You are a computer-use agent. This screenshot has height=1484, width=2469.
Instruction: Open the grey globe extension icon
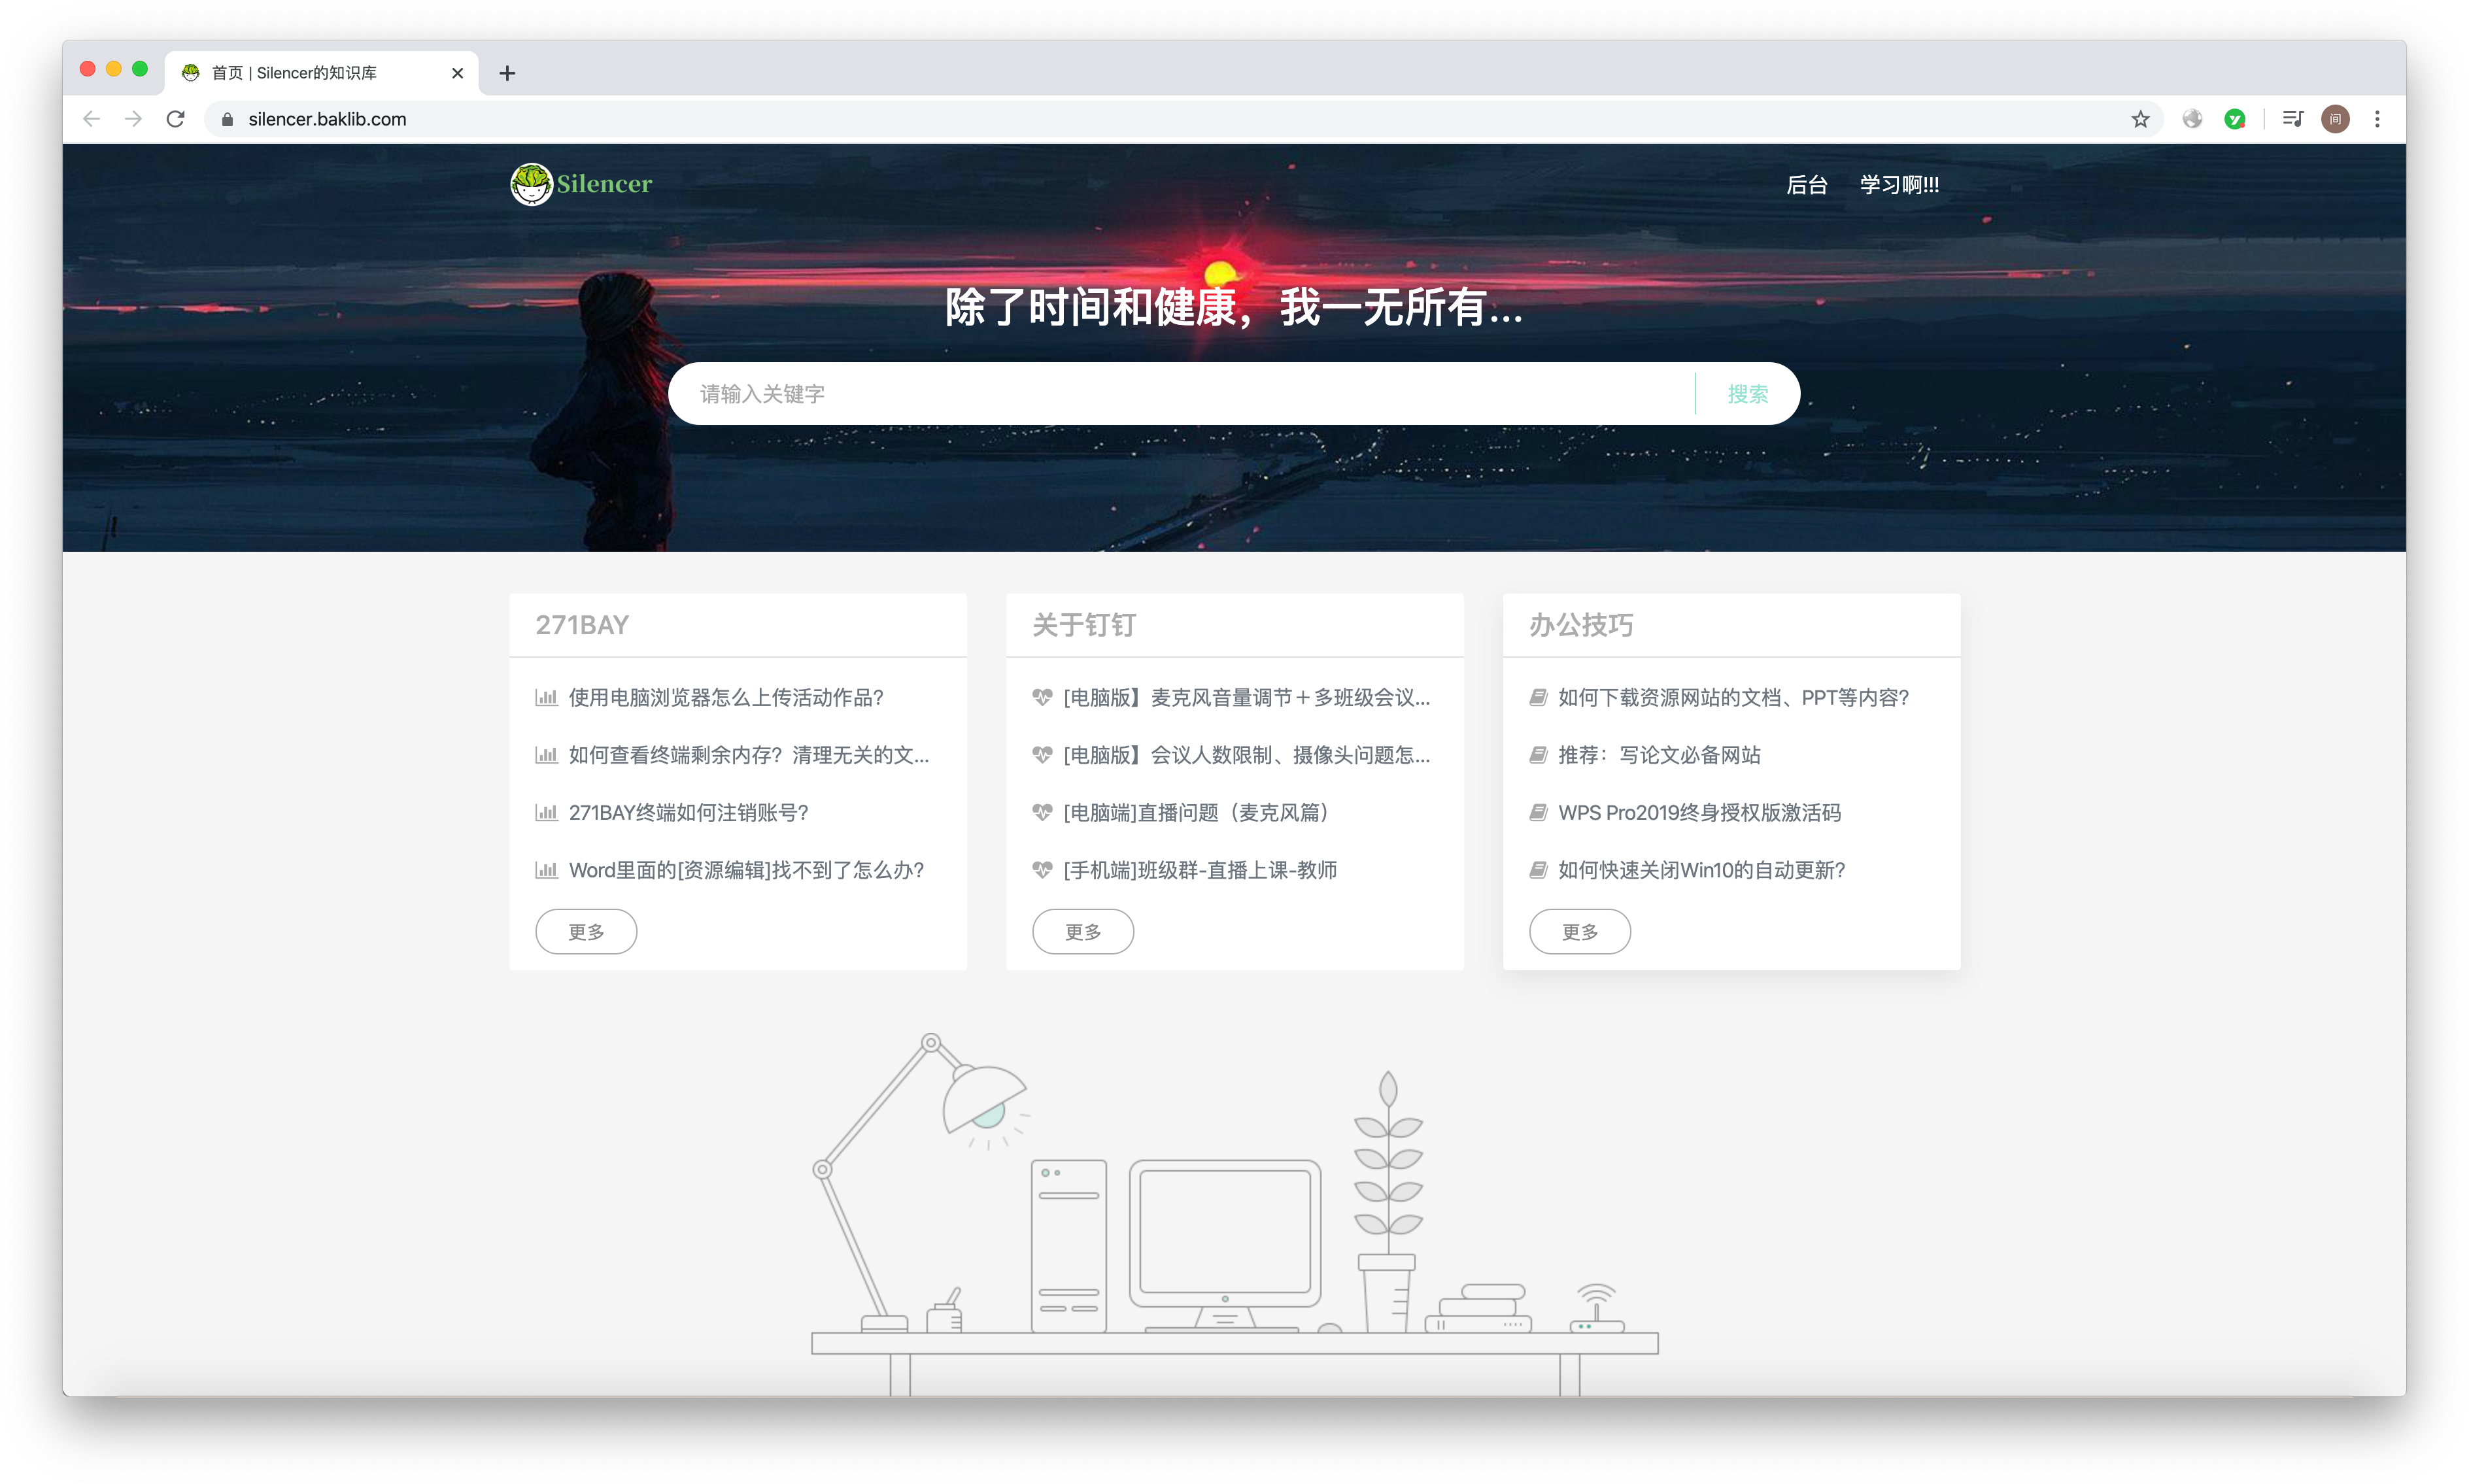point(2192,119)
